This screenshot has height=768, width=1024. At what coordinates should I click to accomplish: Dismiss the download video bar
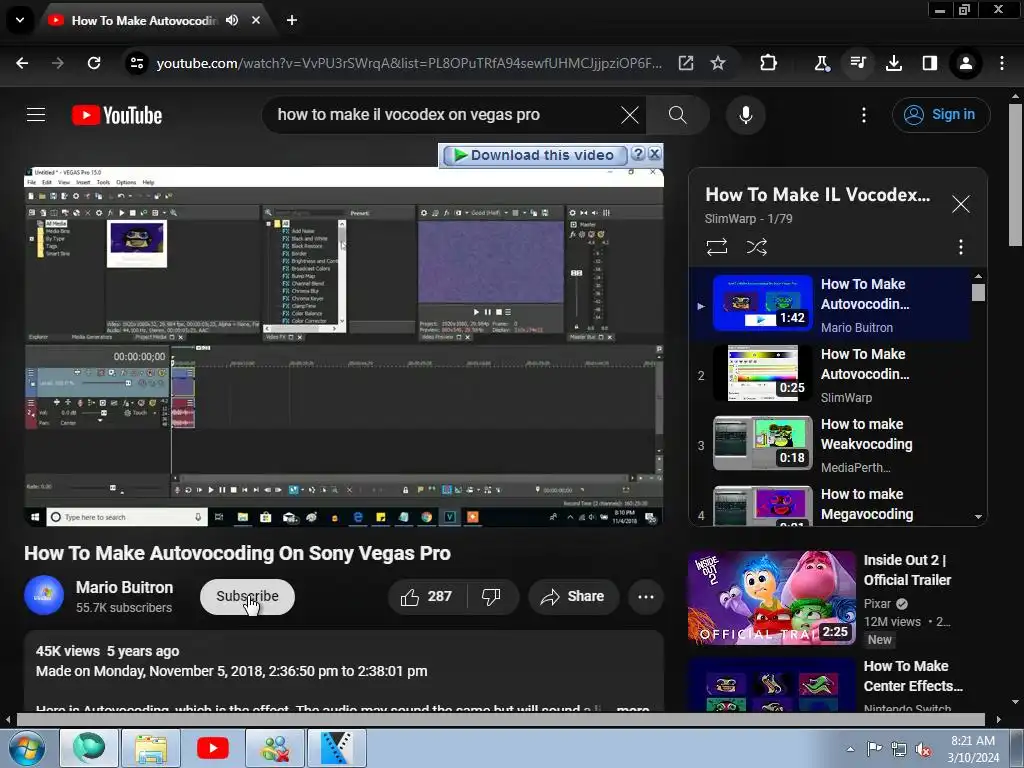point(654,154)
